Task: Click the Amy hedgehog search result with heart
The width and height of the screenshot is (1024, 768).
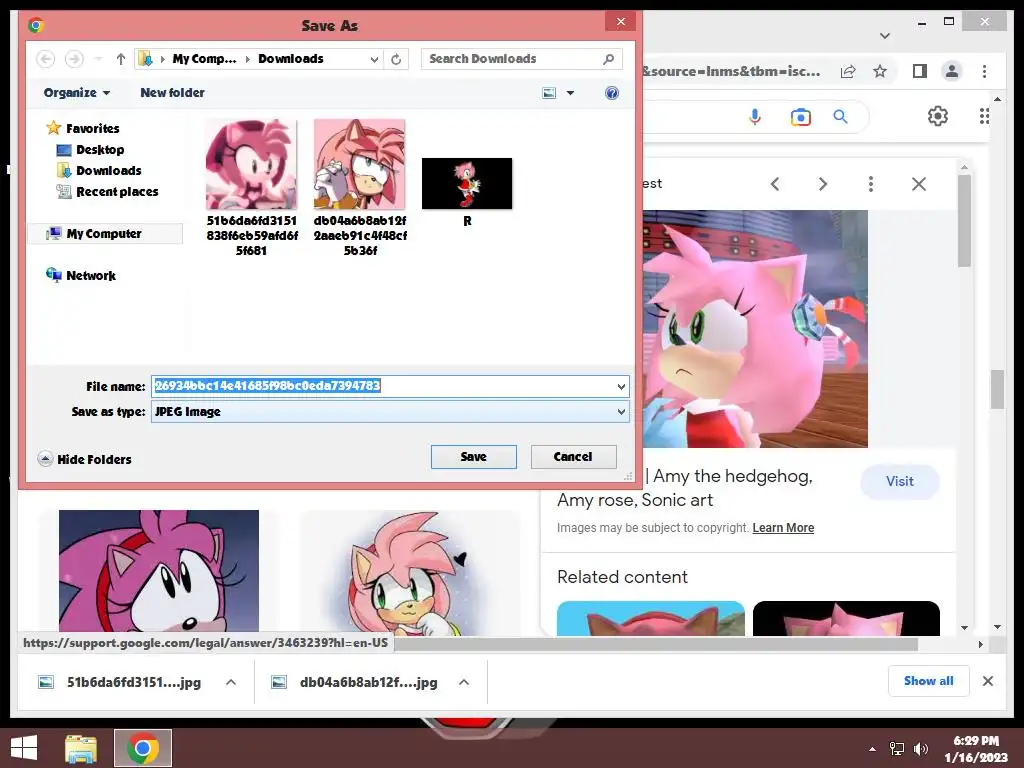Action: pyautogui.click(x=409, y=573)
